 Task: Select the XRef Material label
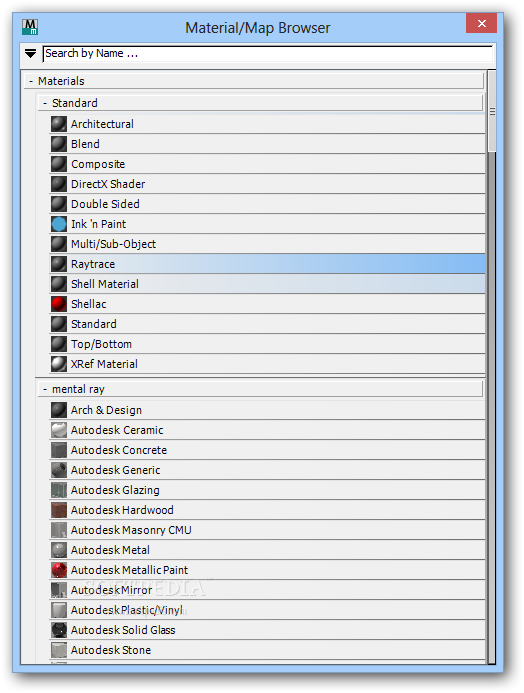(104, 364)
